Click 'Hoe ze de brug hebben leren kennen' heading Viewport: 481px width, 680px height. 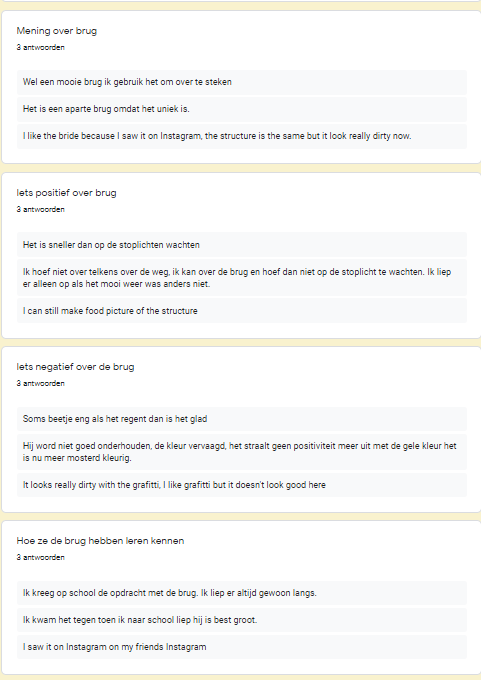(x=100, y=540)
